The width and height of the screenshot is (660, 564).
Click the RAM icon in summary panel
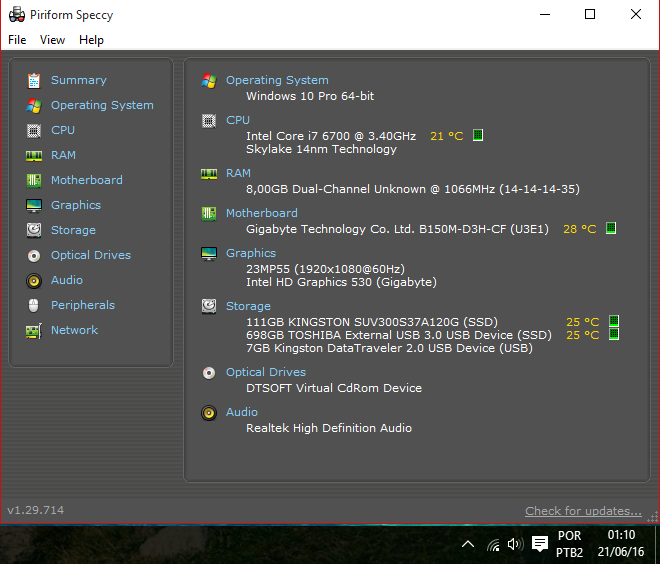(209, 174)
